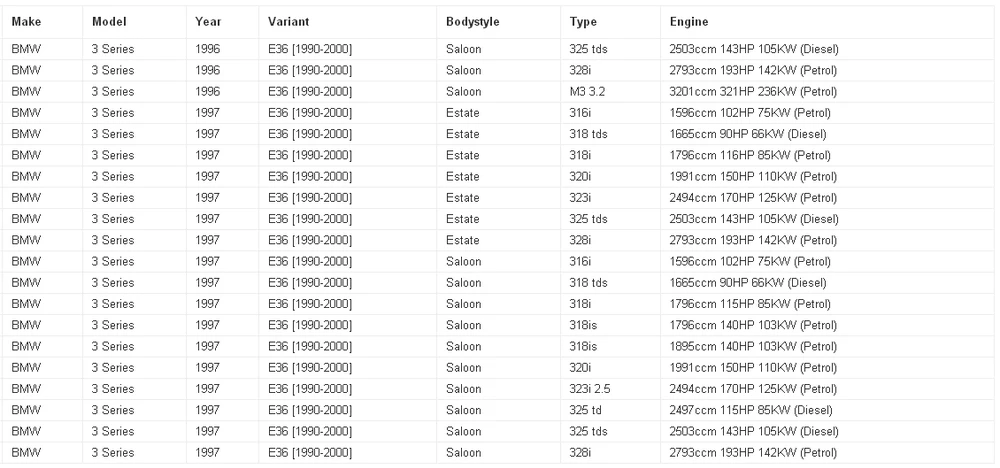Select the 325 td type cell
This screenshot has width=1000, height=468.
point(585,411)
